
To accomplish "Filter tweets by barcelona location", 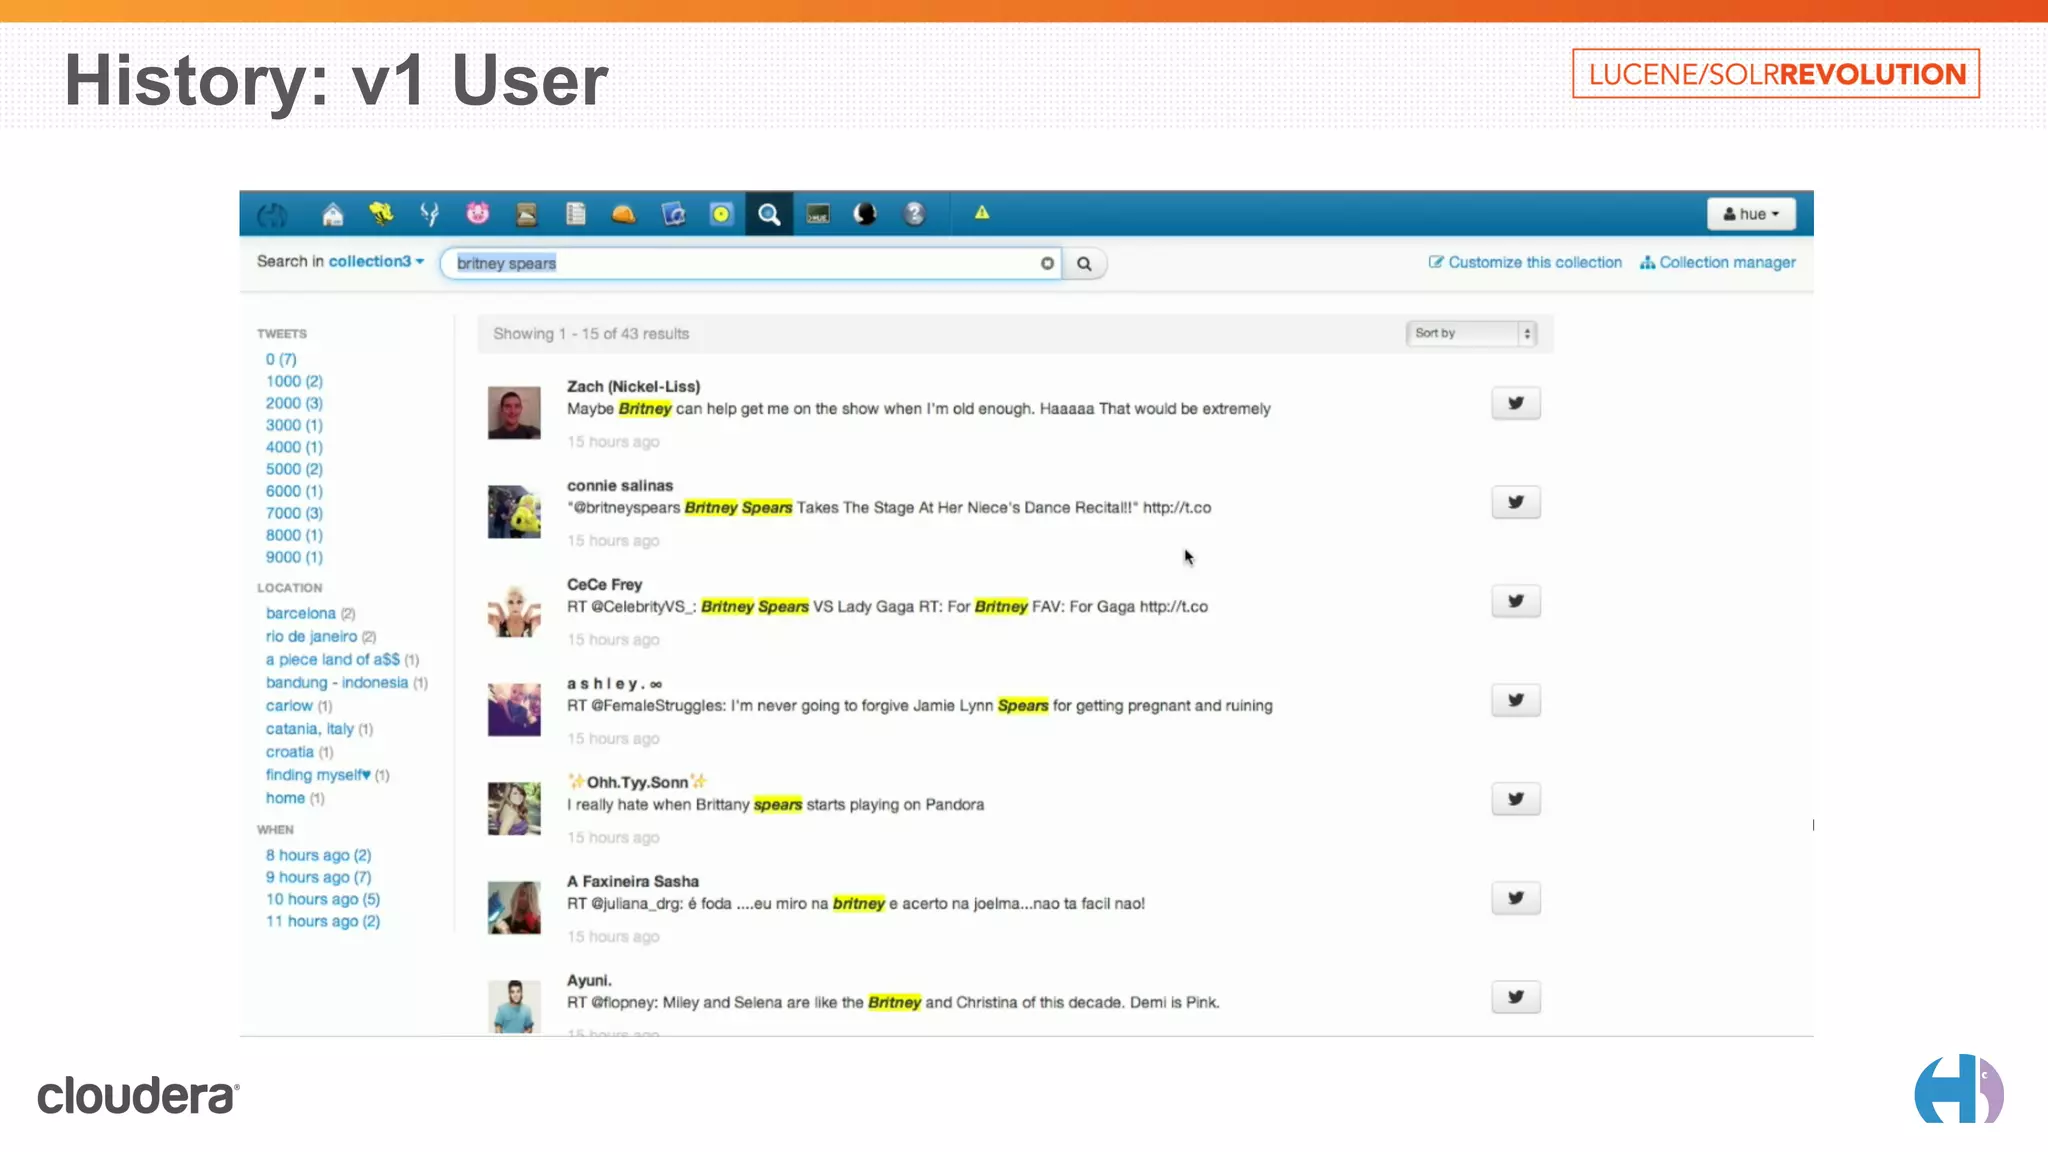I will tap(300, 613).
